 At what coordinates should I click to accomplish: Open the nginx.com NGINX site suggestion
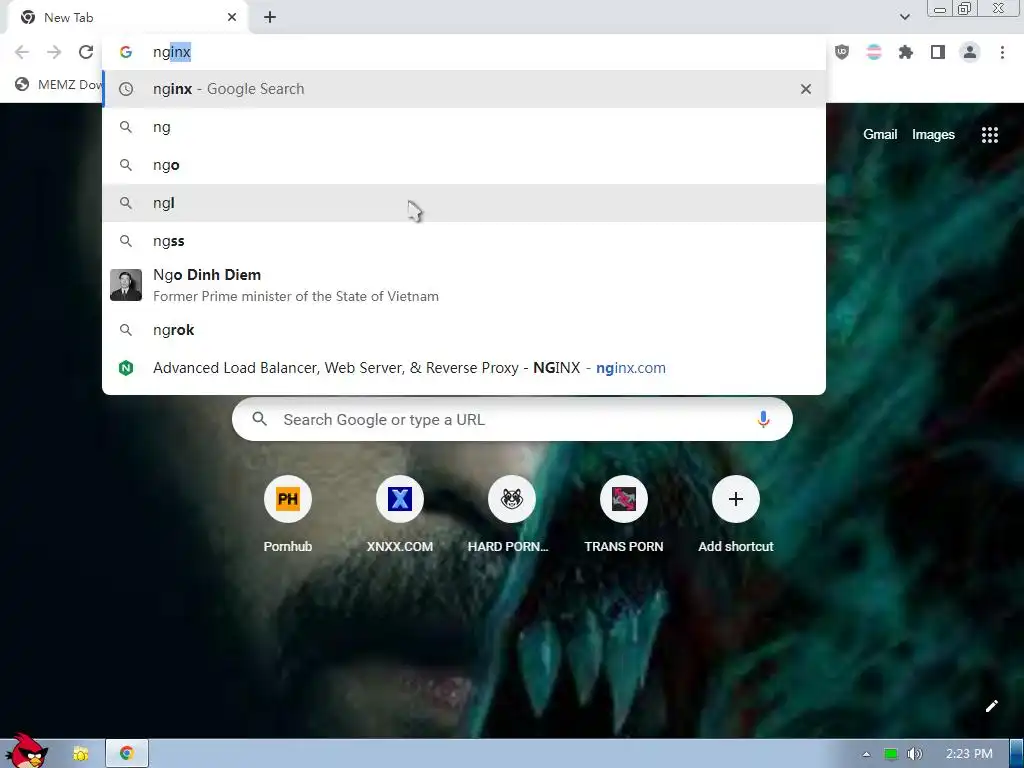coord(464,368)
